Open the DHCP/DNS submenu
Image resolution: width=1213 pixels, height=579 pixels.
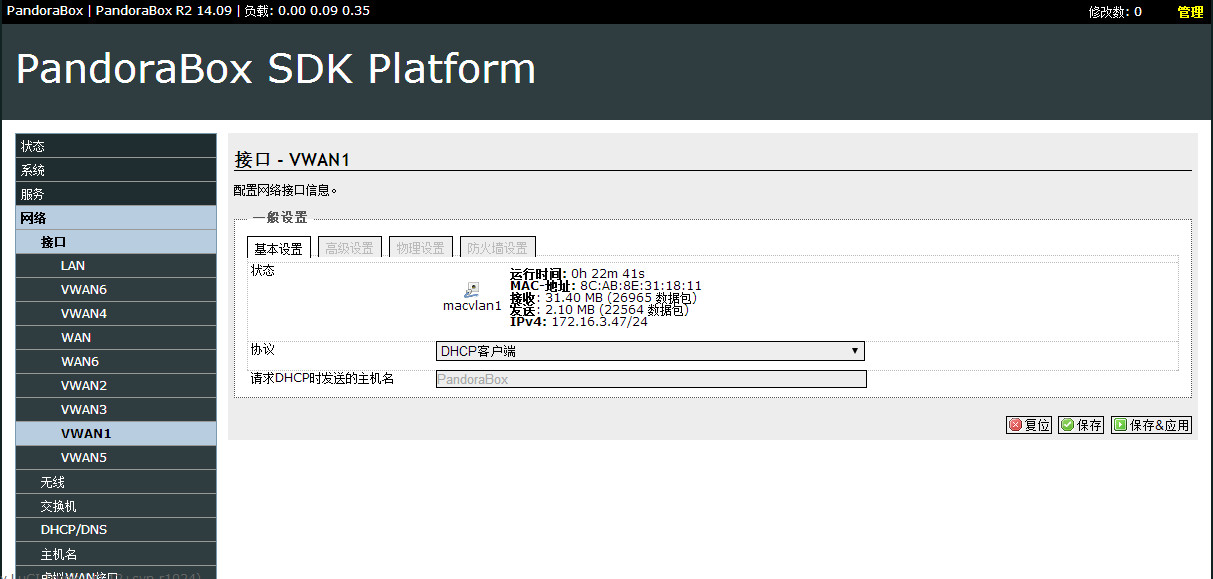[x=116, y=530]
